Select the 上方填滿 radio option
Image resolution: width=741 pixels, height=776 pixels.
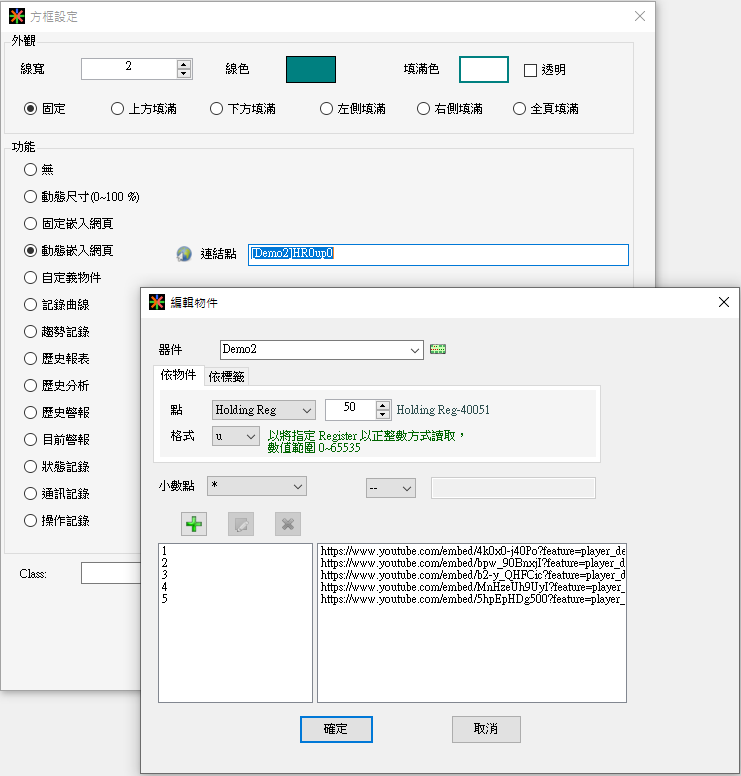(x=117, y=109)
